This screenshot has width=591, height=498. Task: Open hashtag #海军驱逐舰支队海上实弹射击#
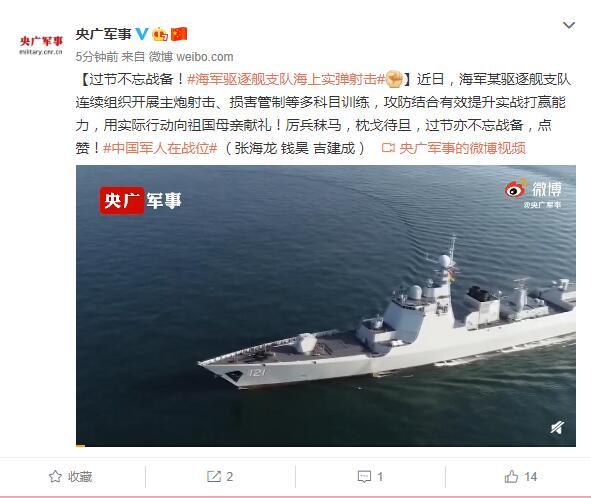(x=286, y=80)
